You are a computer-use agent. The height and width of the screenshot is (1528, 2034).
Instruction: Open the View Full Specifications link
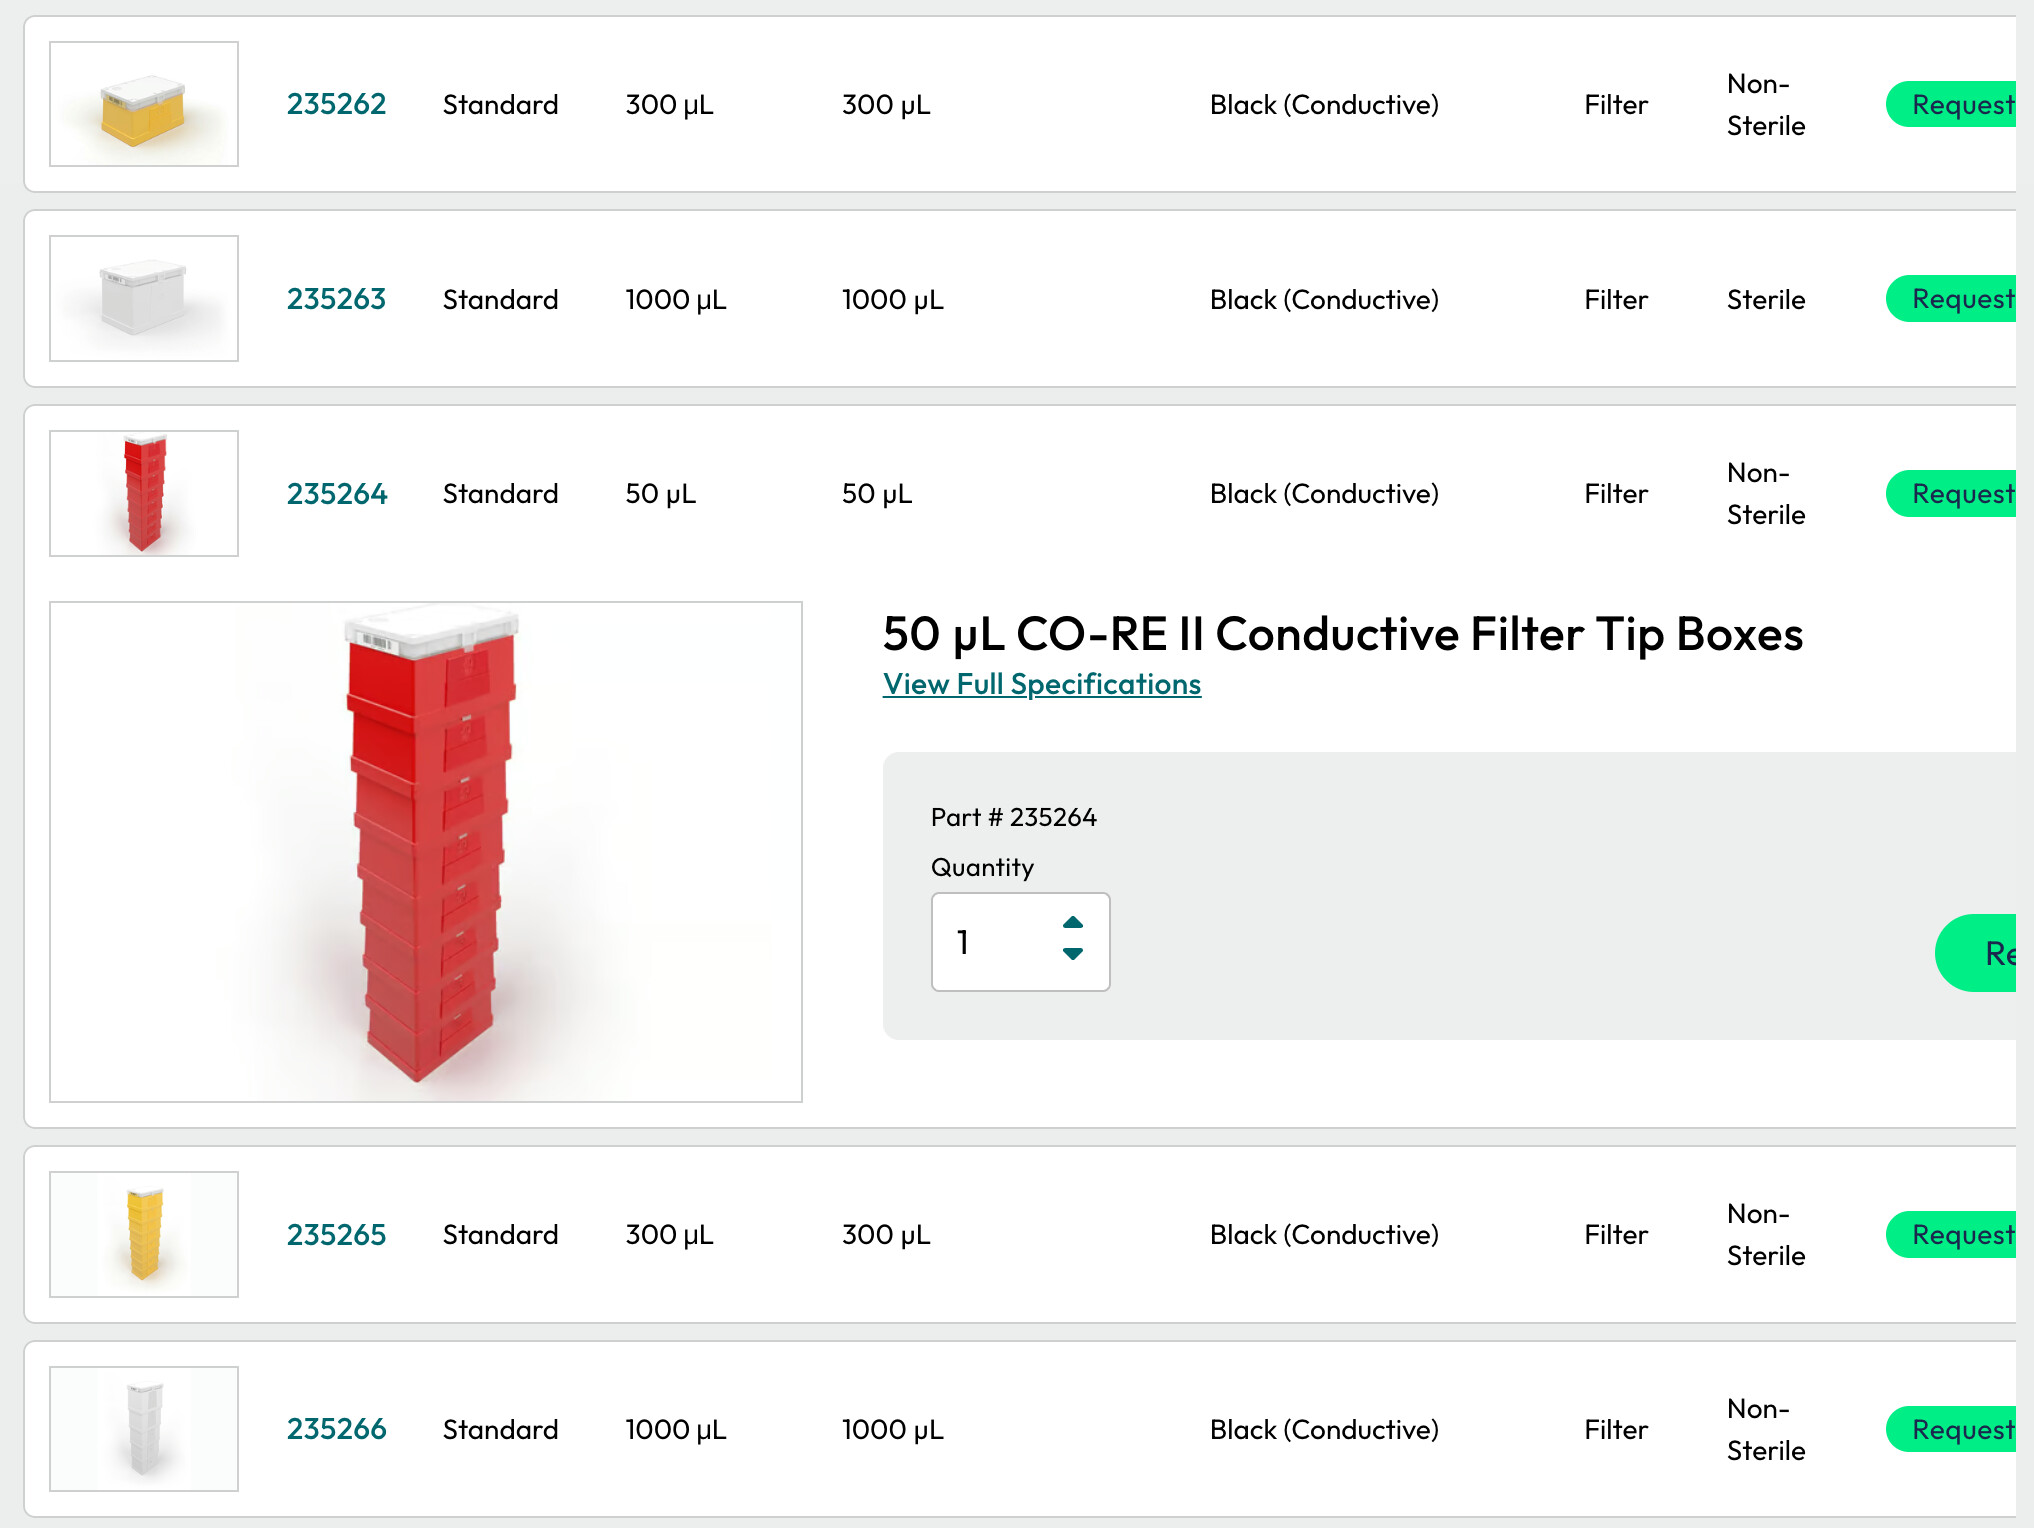(x=1041, y=684)
